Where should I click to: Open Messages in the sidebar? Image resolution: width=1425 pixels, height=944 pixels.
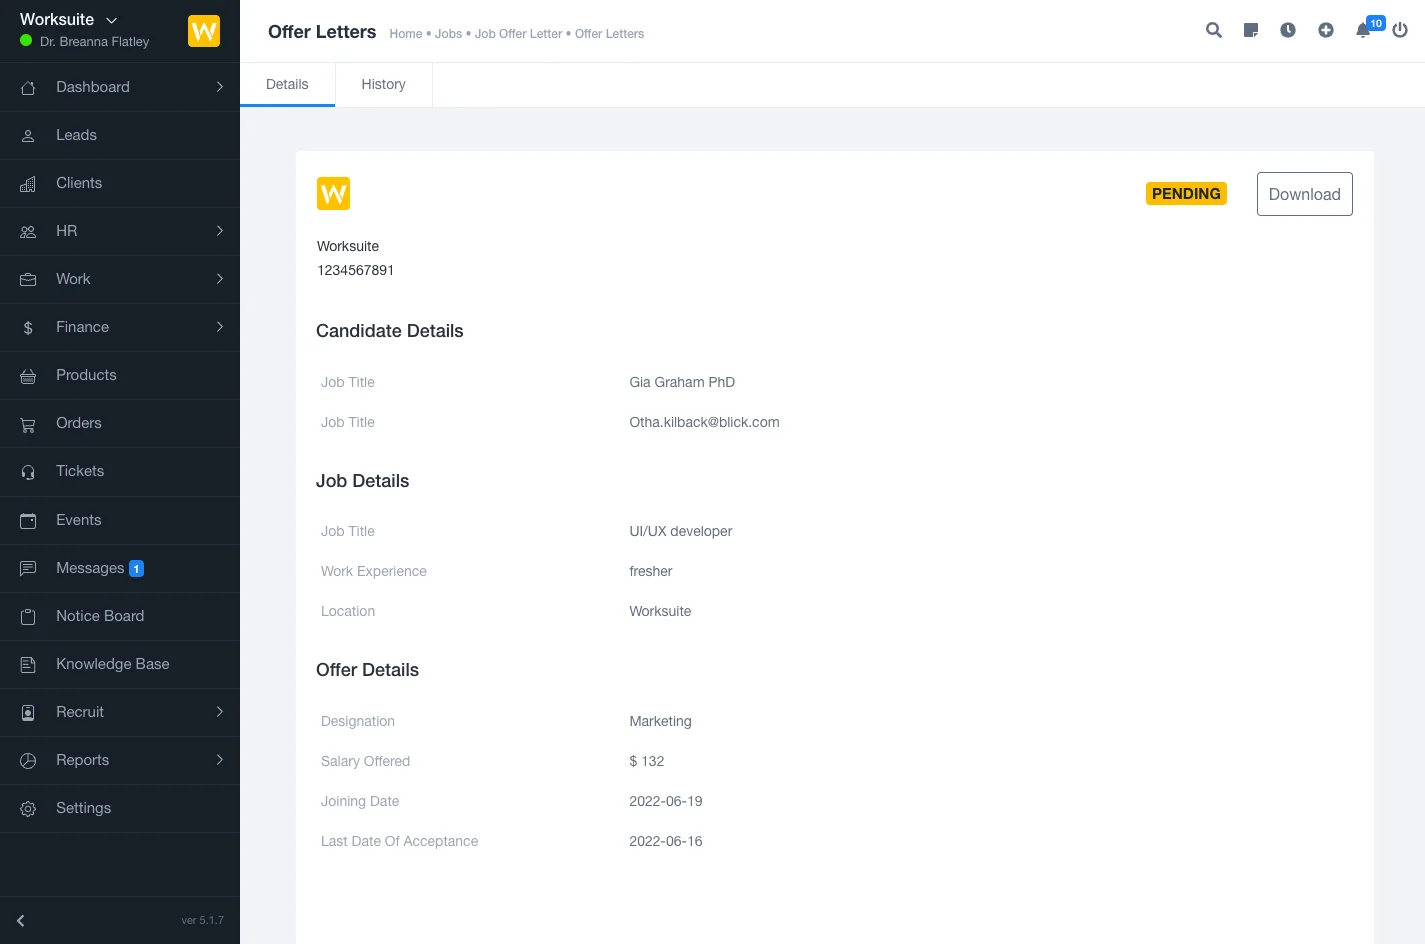(x=90, y=568)
